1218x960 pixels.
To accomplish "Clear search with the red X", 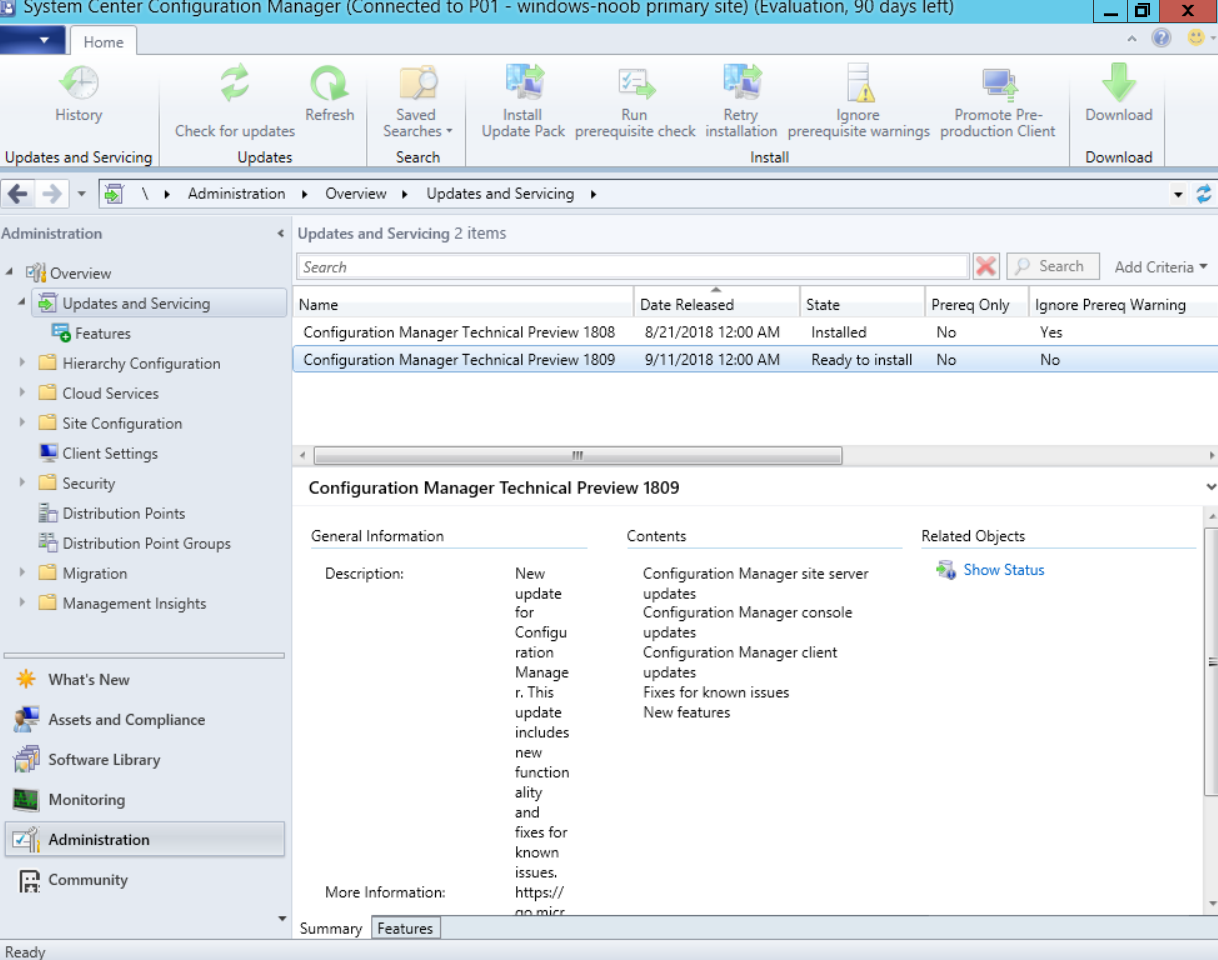I will pyautogui.click(x=986, y=266).
